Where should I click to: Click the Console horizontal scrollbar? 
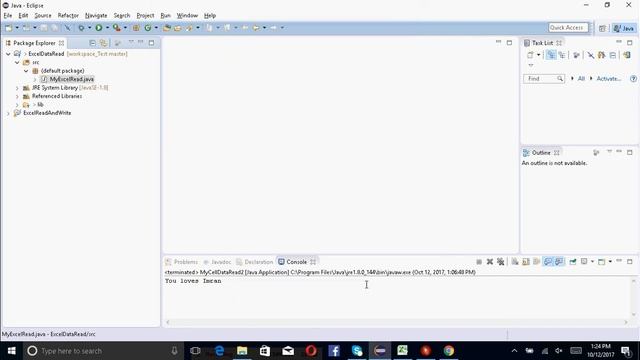pyautogui.click(x=397, y=322)
